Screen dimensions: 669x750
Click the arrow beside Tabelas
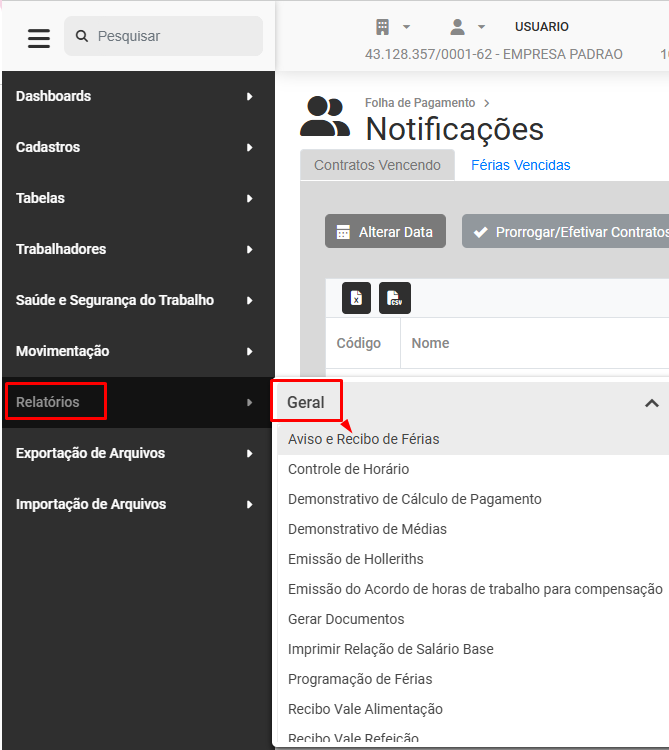coord(249,199)
